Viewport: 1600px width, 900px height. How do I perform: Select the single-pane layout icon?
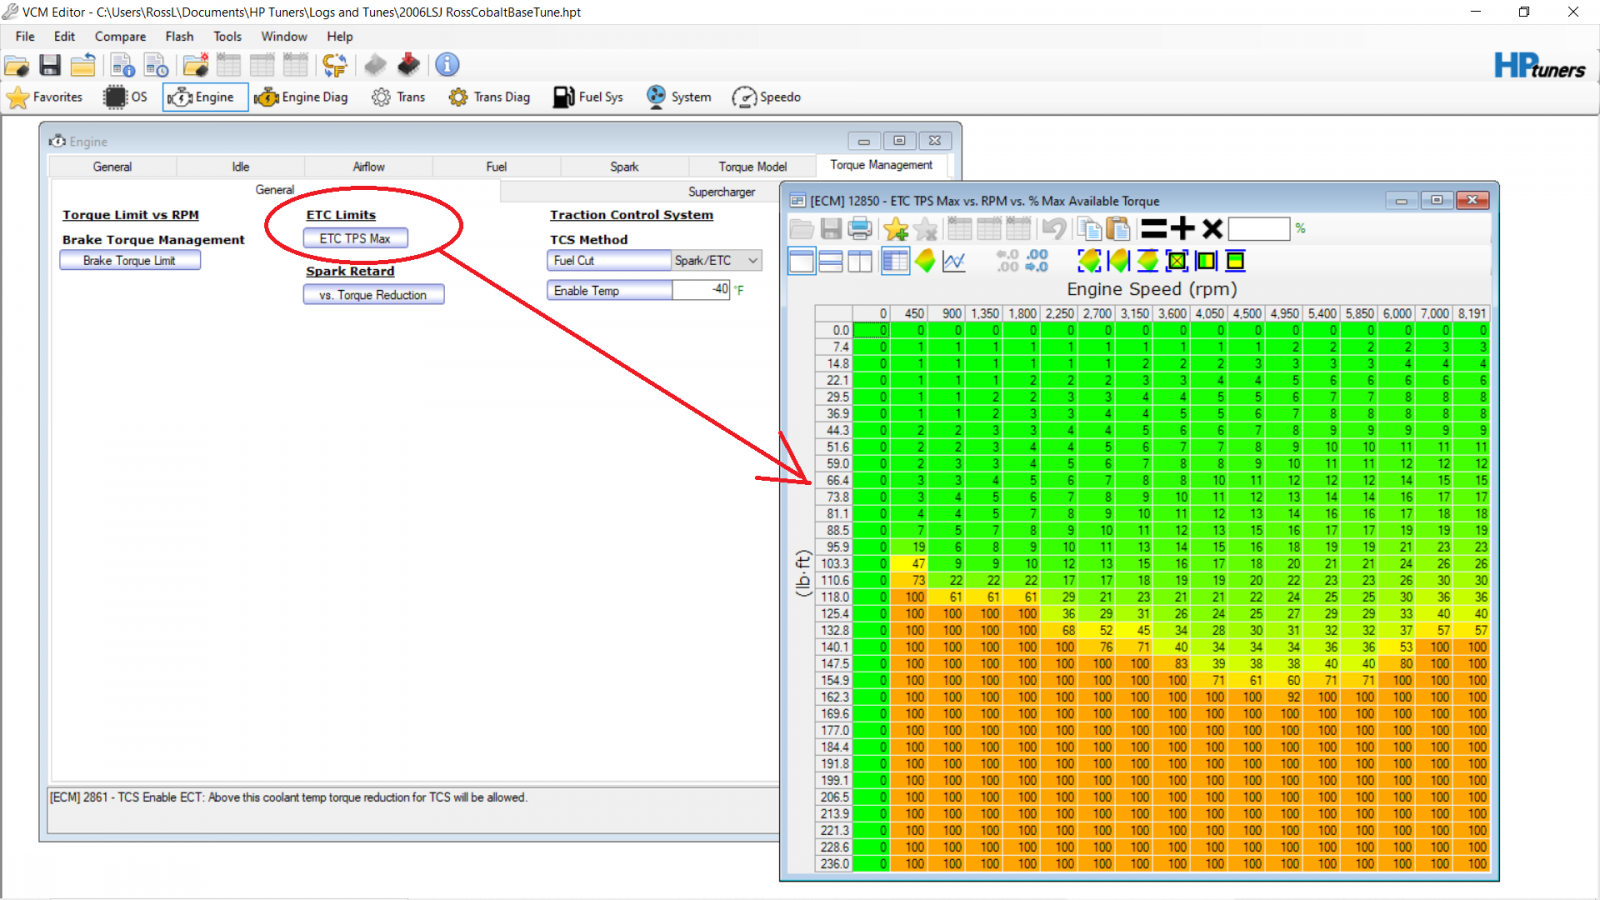click(x=801, y=261)
